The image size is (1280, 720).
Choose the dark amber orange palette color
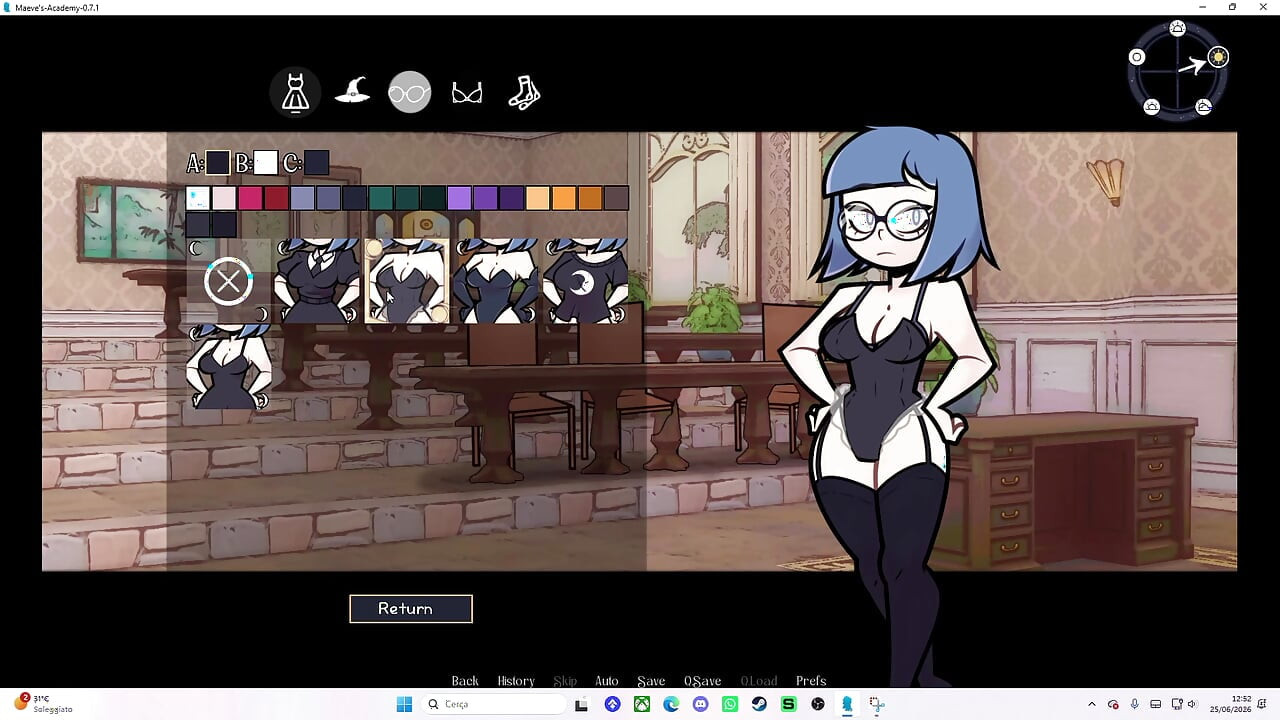(590, 198)
